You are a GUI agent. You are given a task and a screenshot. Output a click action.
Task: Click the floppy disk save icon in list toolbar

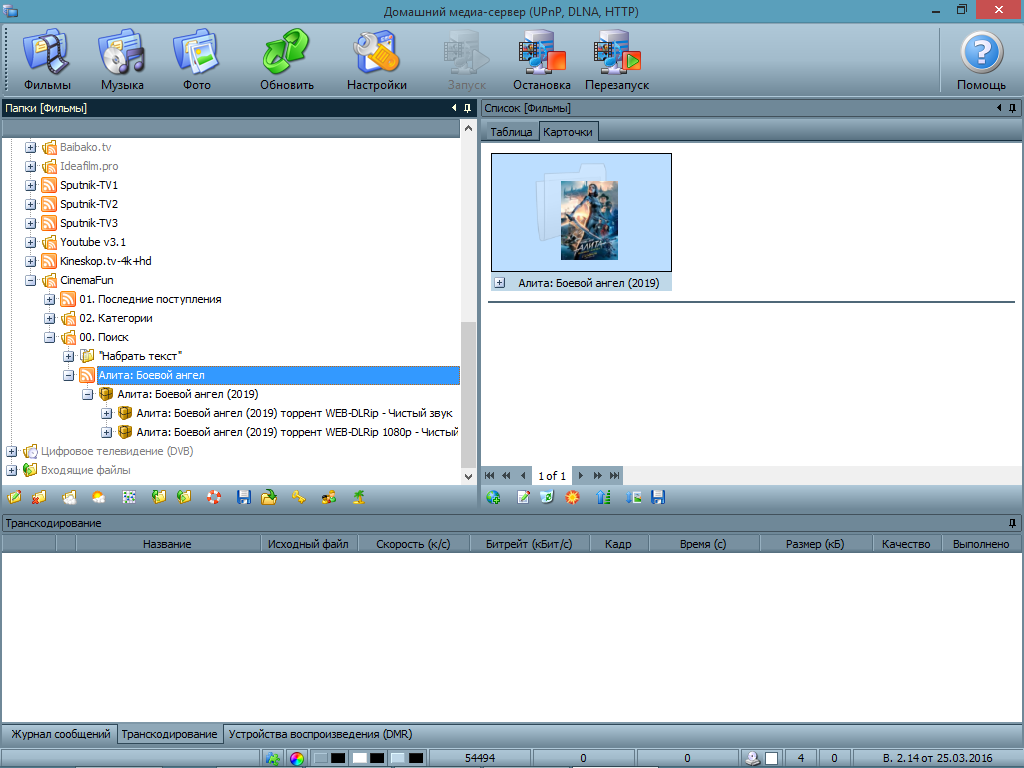(x=658, y=497)
